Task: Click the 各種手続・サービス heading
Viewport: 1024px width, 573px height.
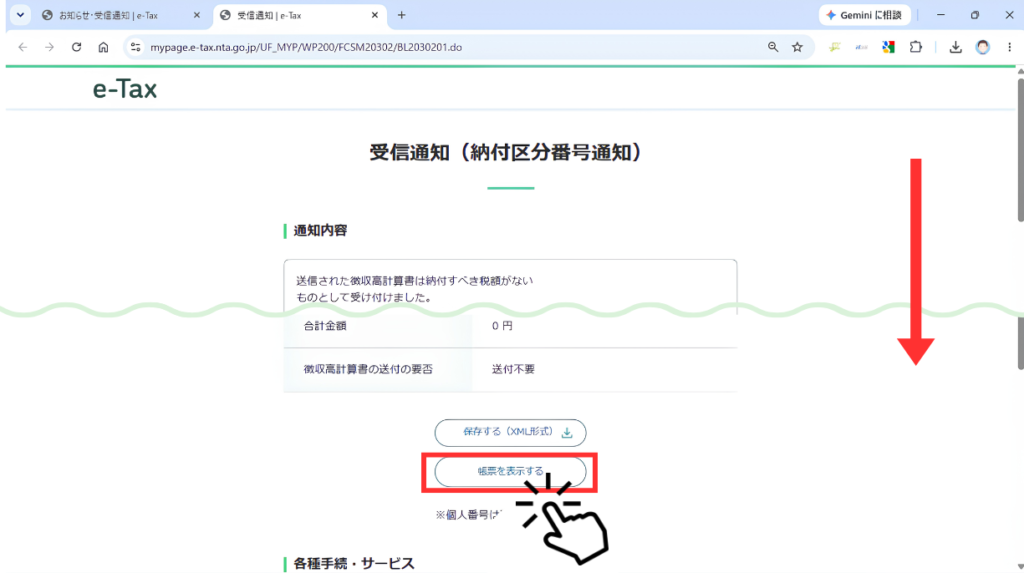Action: click(x=353, y=563)
